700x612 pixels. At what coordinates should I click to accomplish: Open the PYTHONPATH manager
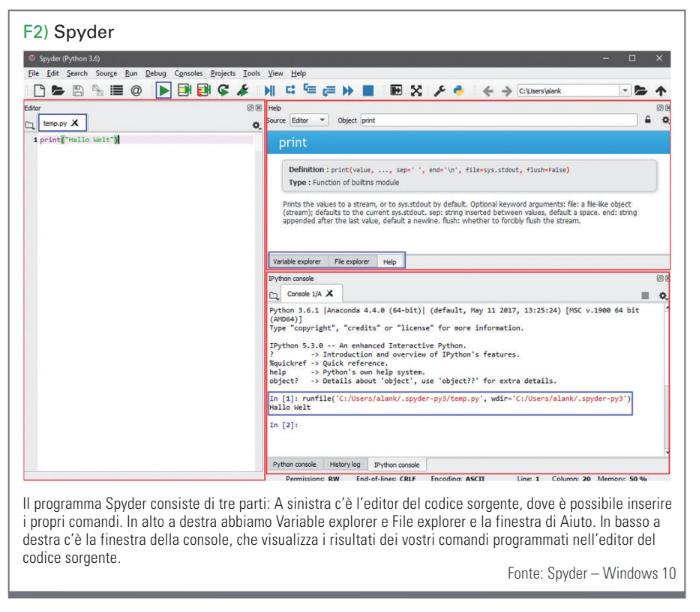pyautogui.click(x=459, y=91)
